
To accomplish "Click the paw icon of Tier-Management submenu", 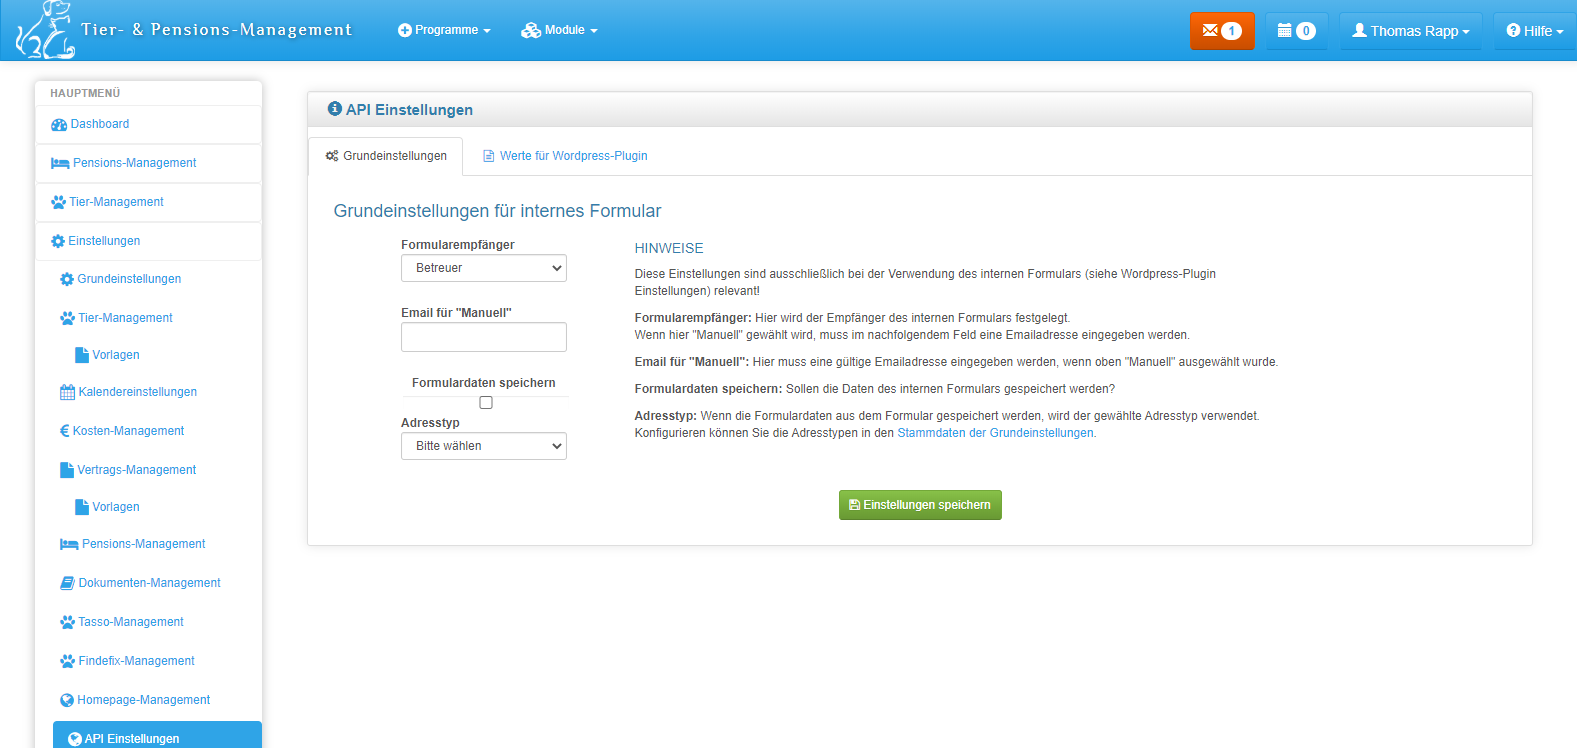I will [67, 318].
